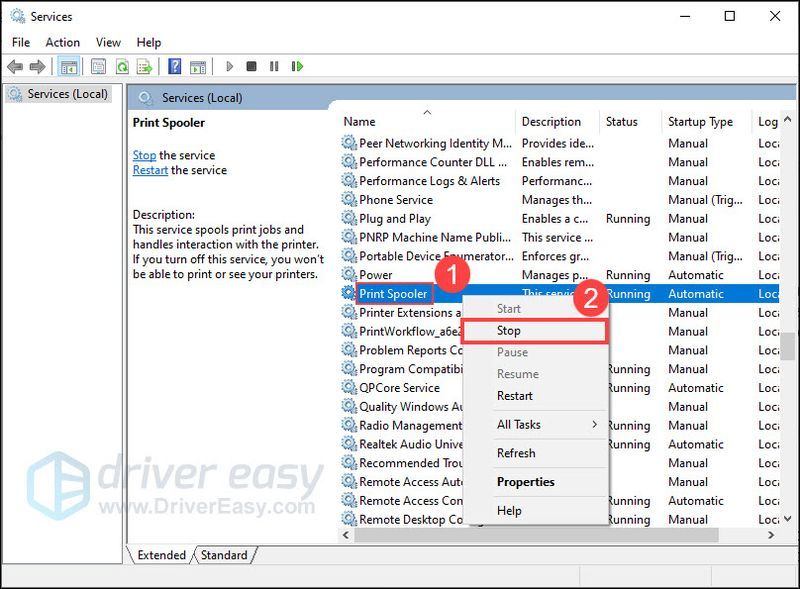The height and width of the screenshot is (589, 800).
Task: Toggle Show/Hide Console Tree toolbar icon
Action: (x=69, y=67)
